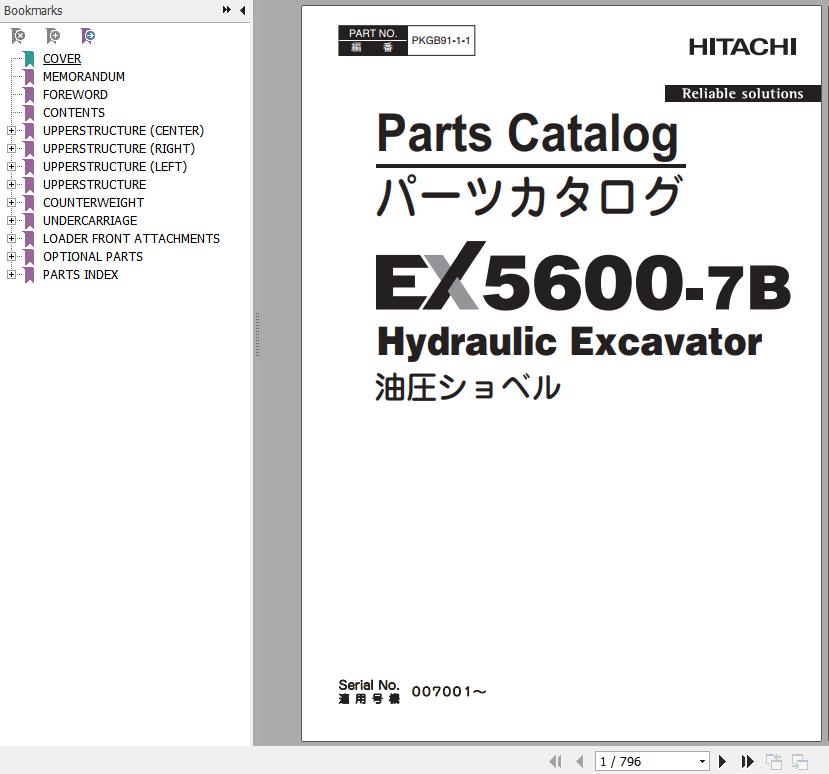Expand UPPERSTRUCTURE (LEFT) bookmark
The height and width of the screenshot is (774, 829).
pos(11,167)
